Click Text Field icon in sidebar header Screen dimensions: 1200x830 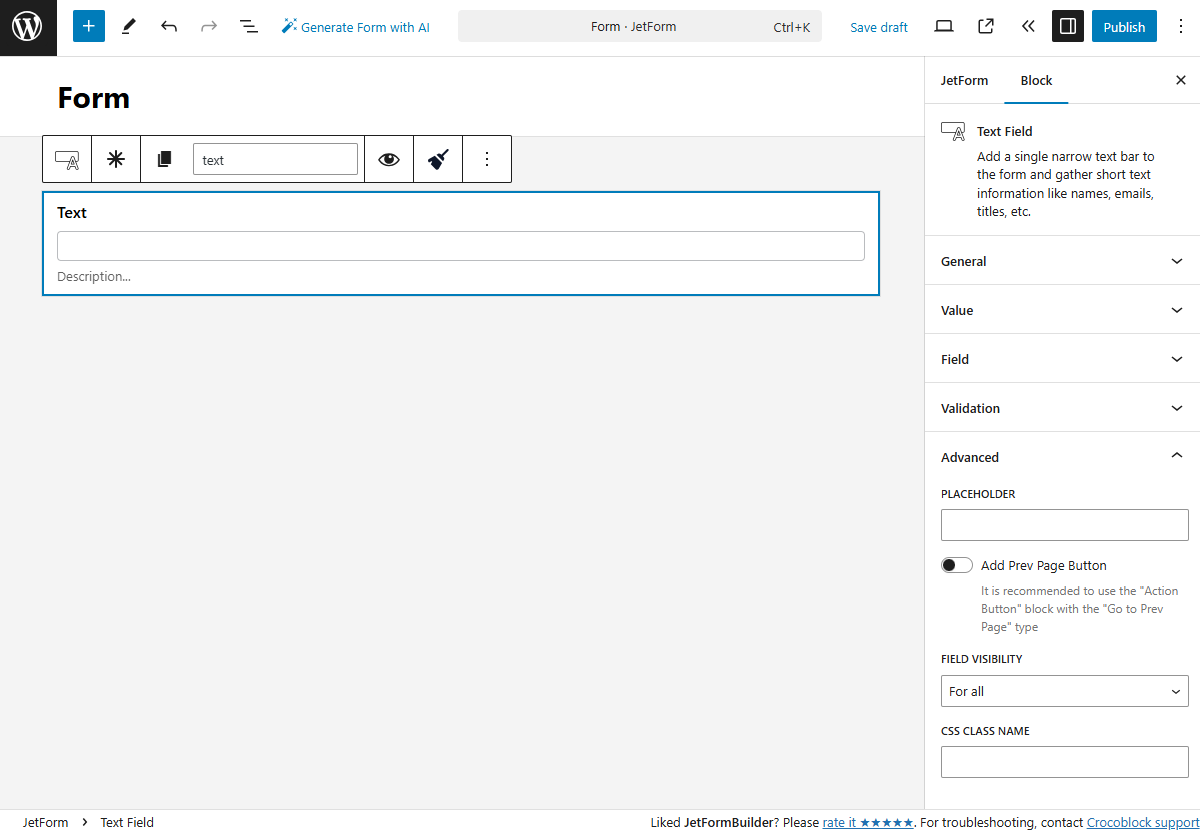tap(953, 131)
